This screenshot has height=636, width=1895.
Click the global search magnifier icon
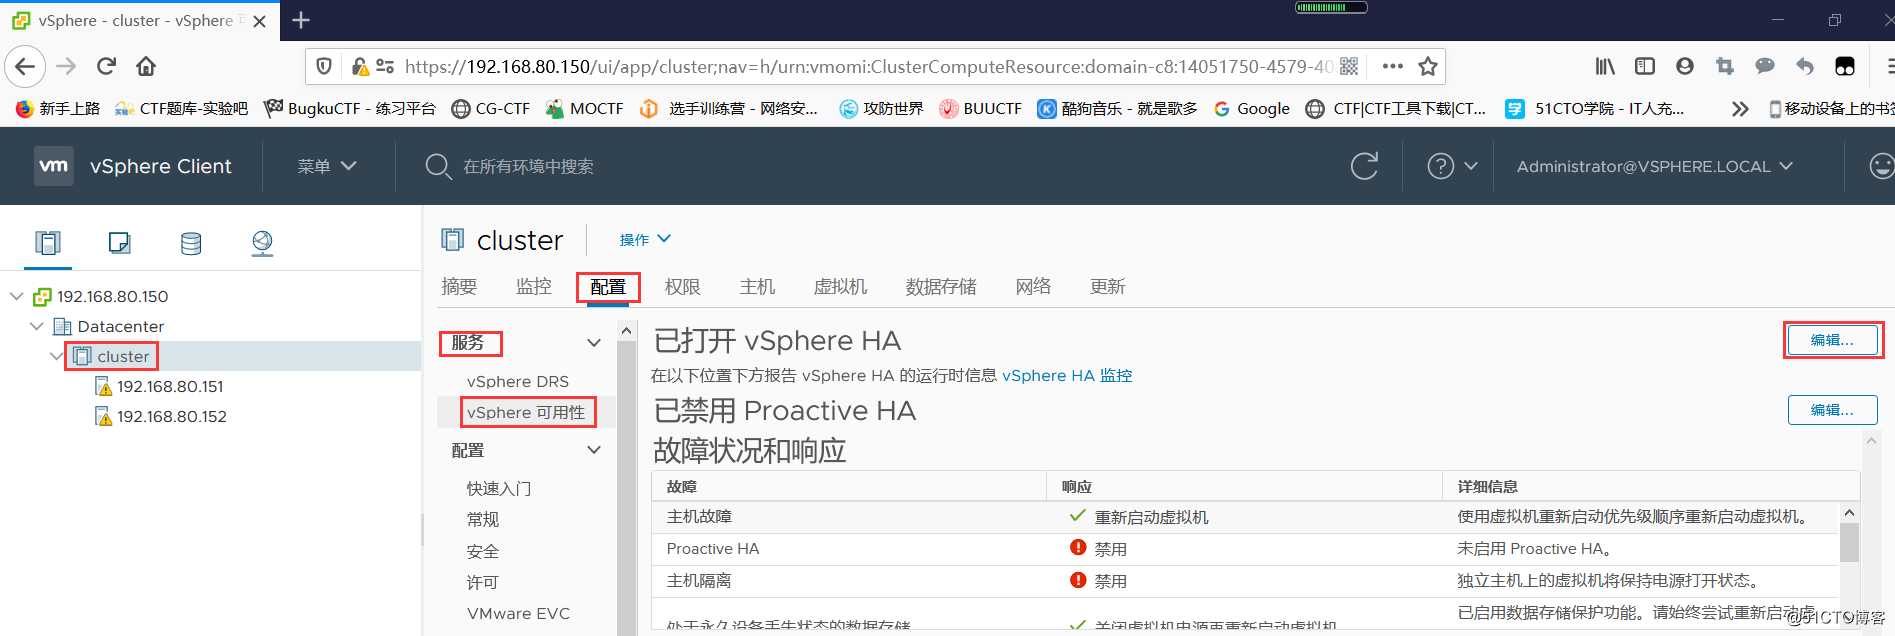438,166
